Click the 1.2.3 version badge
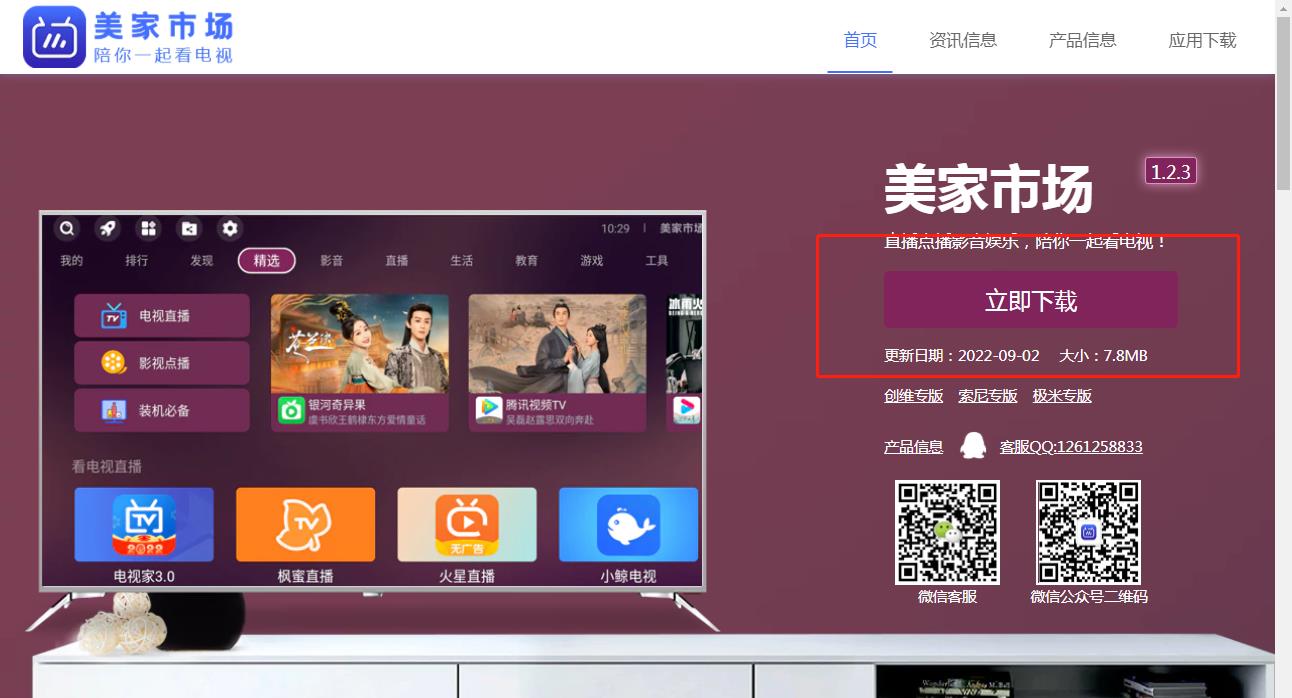The image size is (1292, 698). (x=1171, y=171)
